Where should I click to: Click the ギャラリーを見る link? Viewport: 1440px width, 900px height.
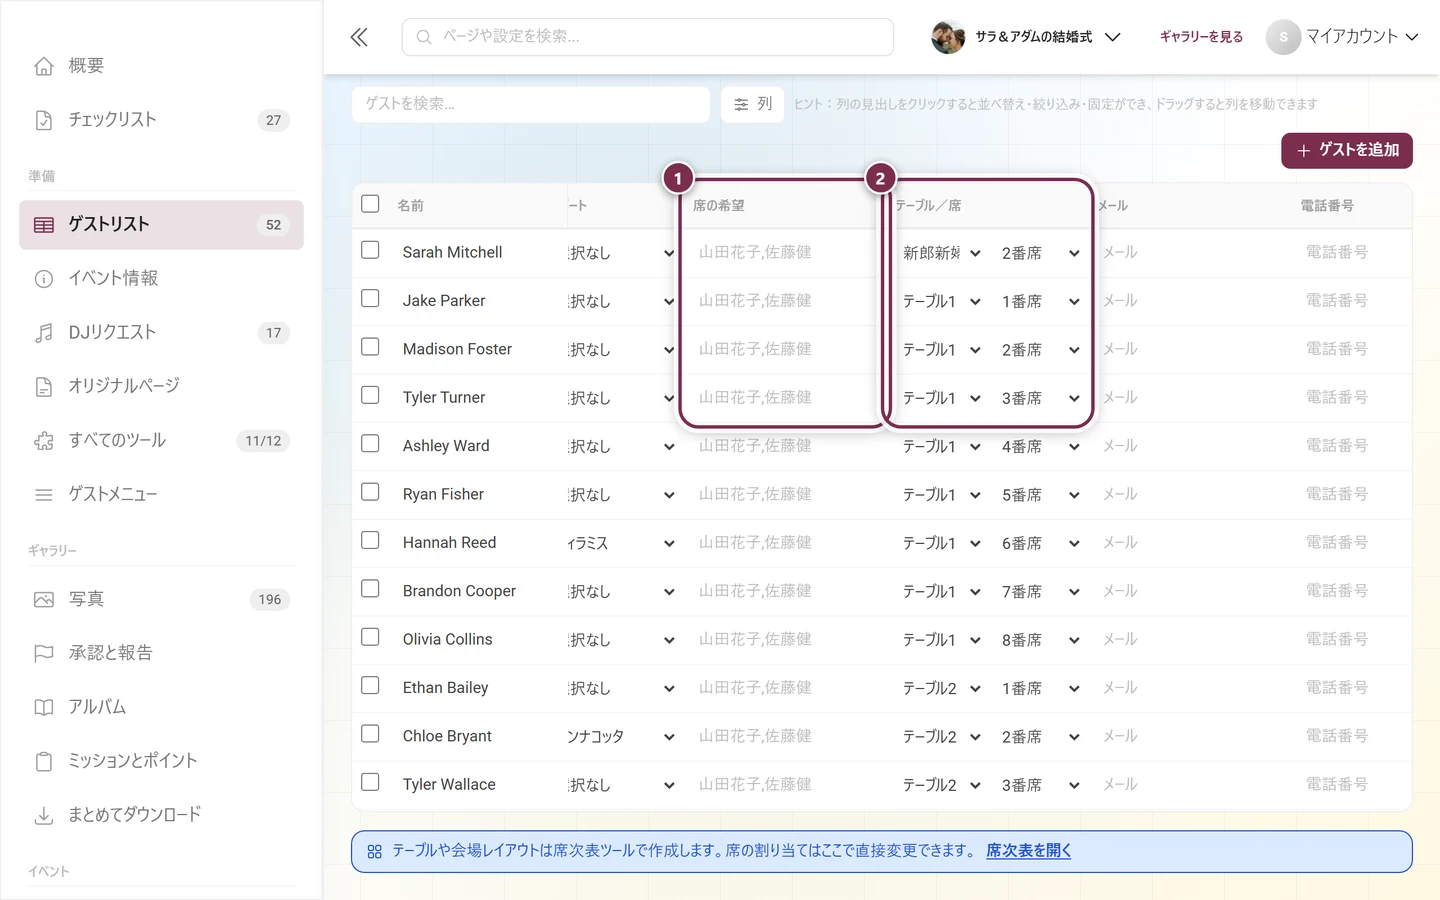[x=1201, y=37]
